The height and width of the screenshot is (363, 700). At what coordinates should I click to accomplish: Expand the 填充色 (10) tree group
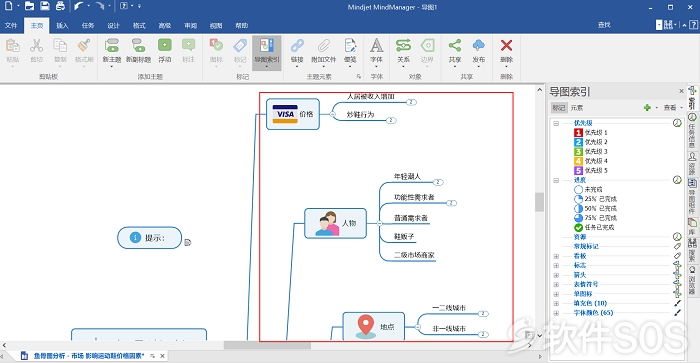coord(556,304)
